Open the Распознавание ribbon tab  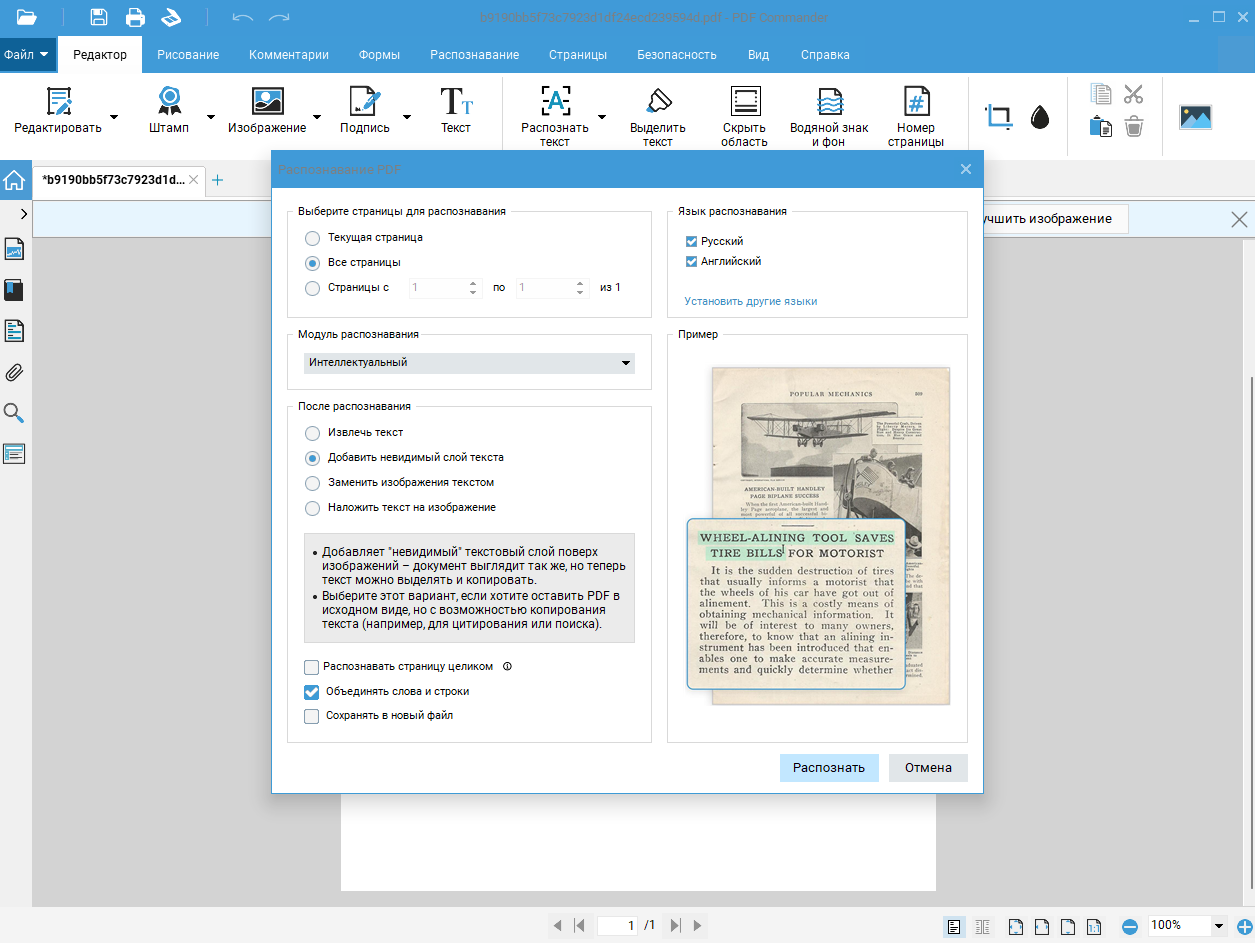(475, 55)
